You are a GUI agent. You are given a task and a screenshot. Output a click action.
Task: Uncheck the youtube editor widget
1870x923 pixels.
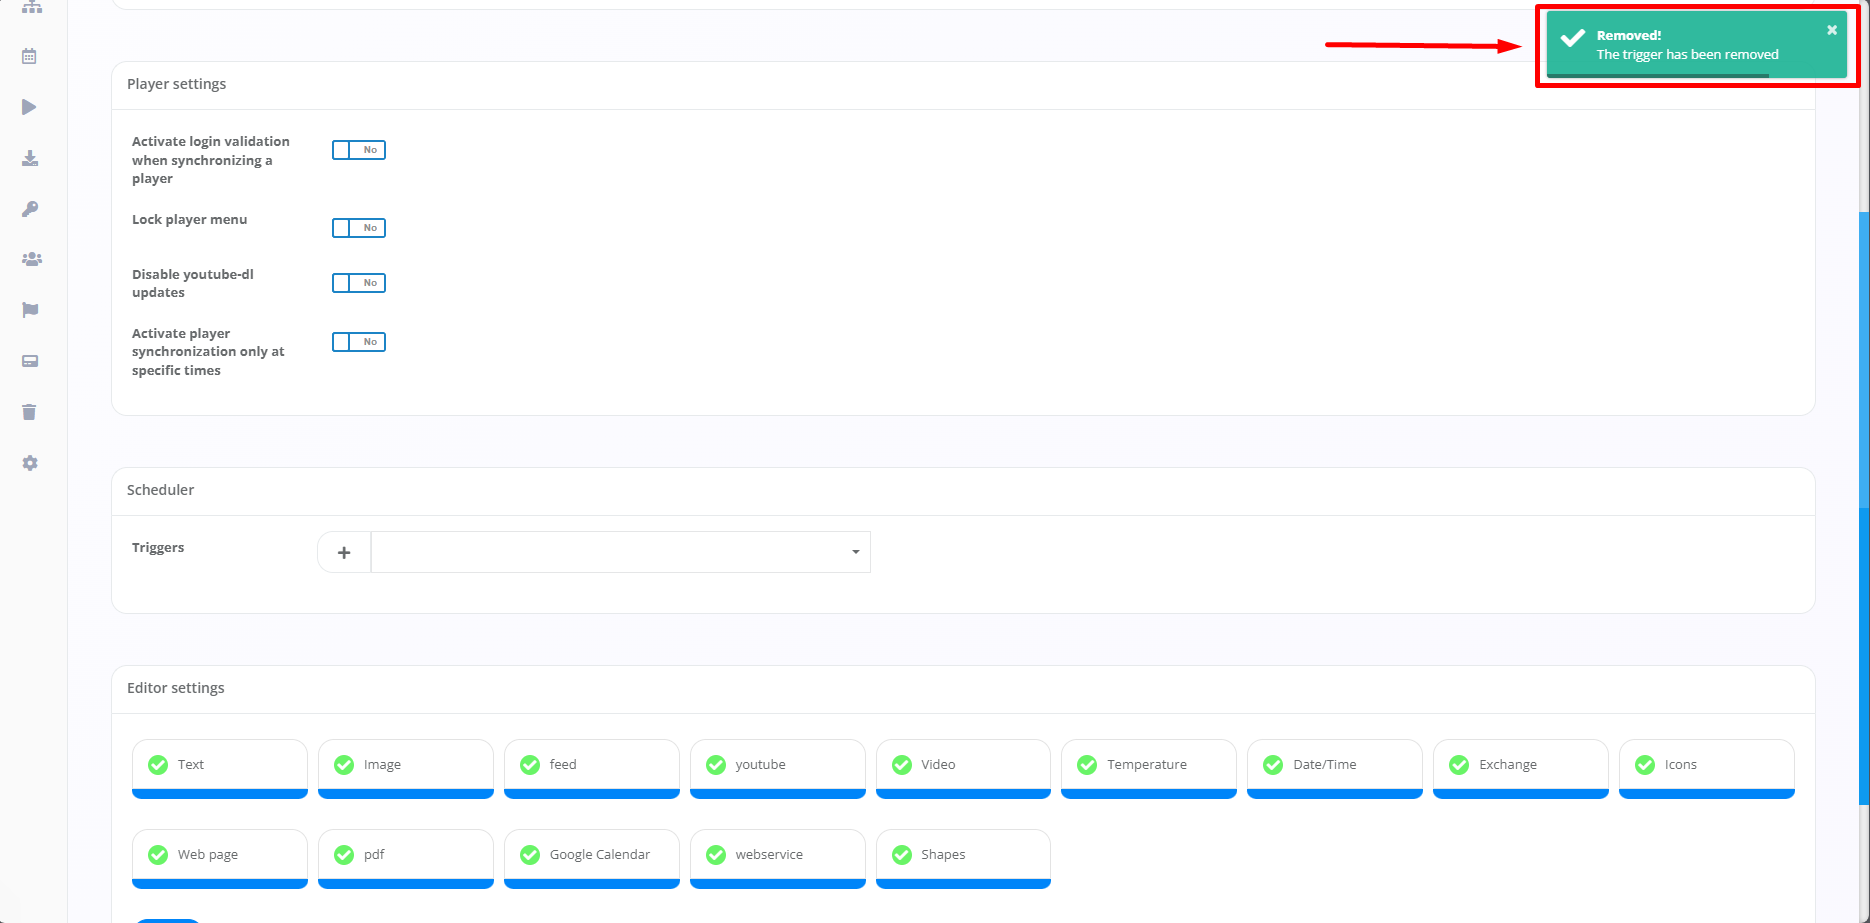716,765
